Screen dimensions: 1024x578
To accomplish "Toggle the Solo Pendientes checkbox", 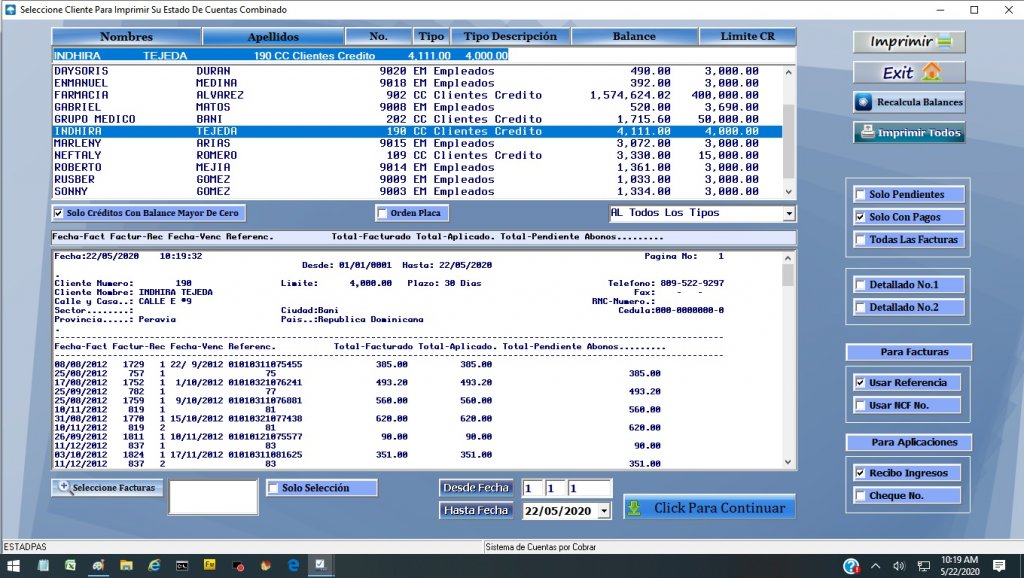I will pos(861,194).
